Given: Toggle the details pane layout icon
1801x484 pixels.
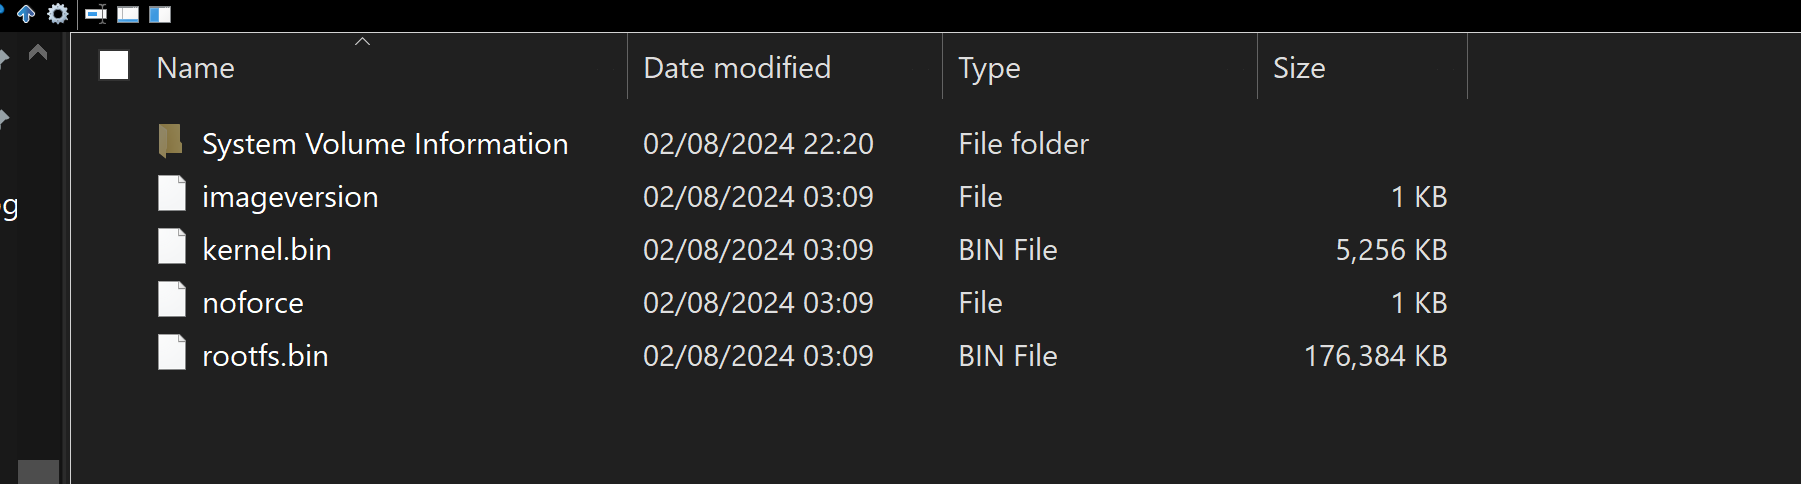Looking at the screenshot, I should (128, 14).
